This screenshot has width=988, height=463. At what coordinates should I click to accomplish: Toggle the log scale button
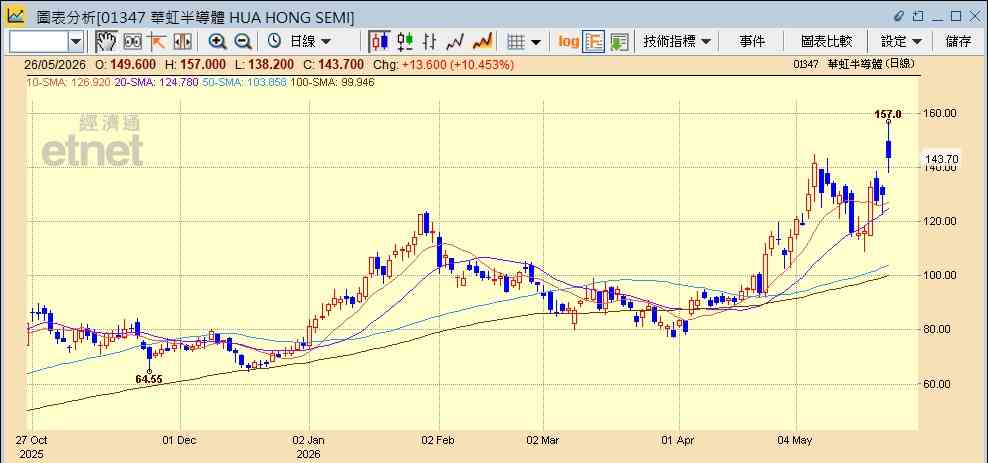pos(568,42)
